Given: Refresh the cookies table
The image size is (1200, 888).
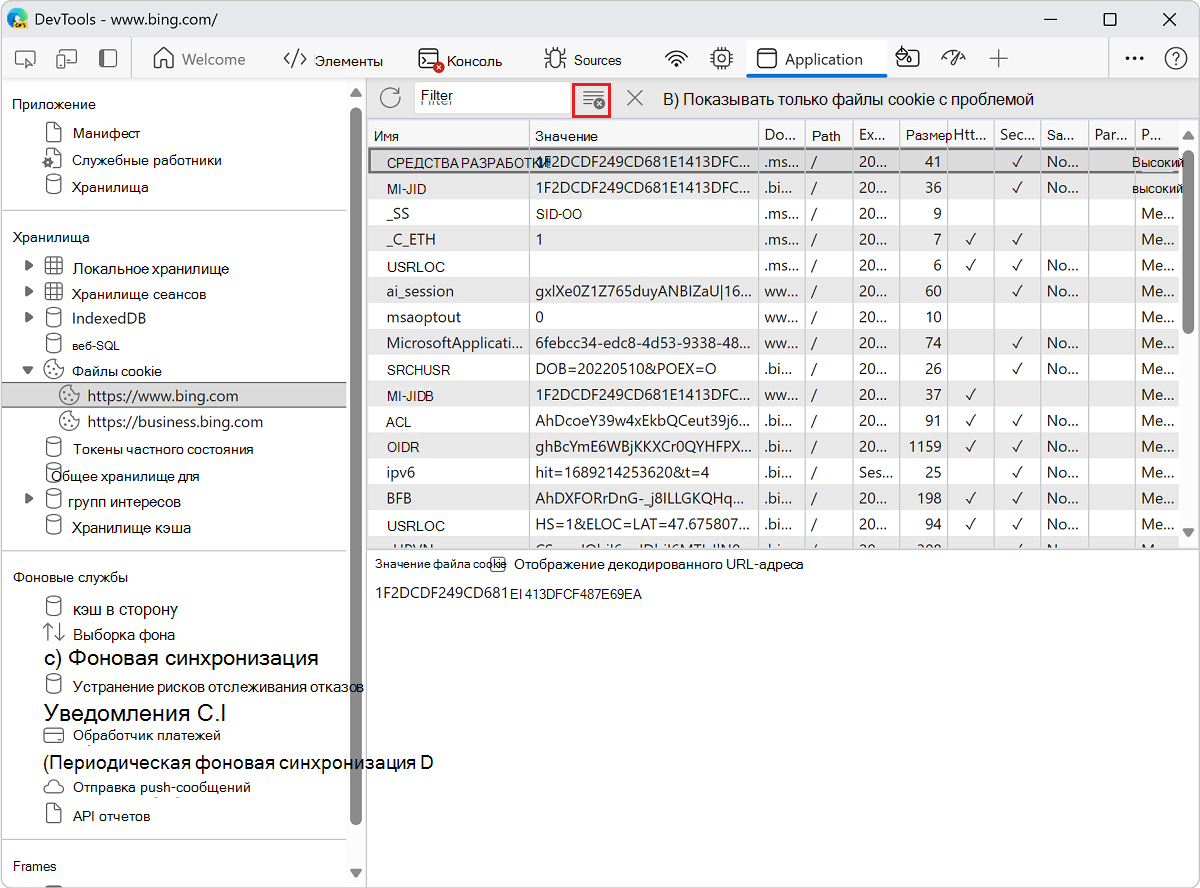Looking at the screenshot, I should coord(390,98).
